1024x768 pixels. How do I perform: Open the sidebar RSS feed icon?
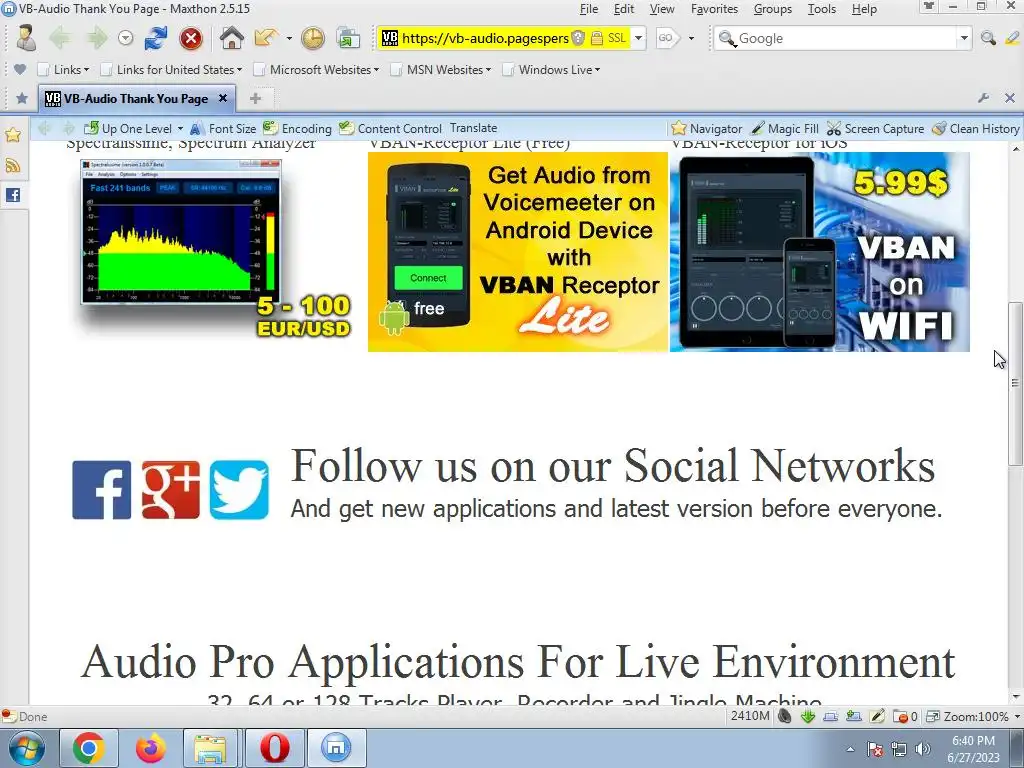click(13, 165)
